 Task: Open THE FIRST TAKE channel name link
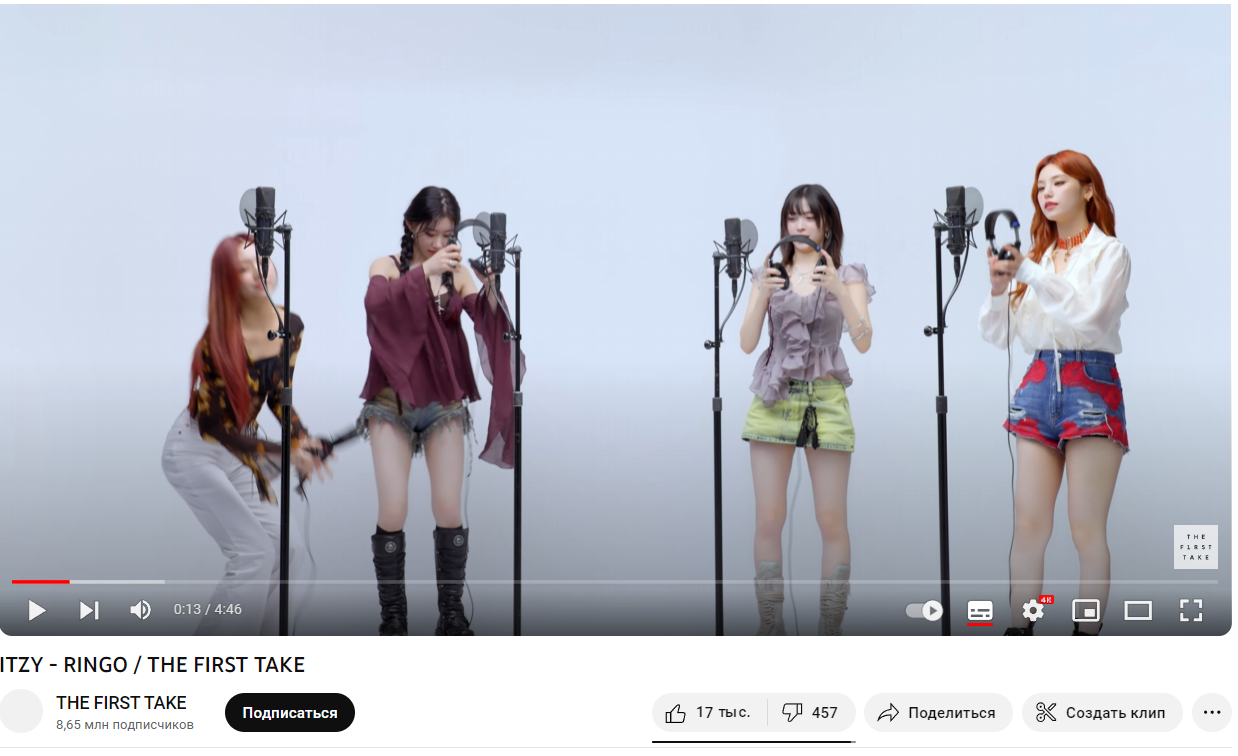(x=121, y=703)
